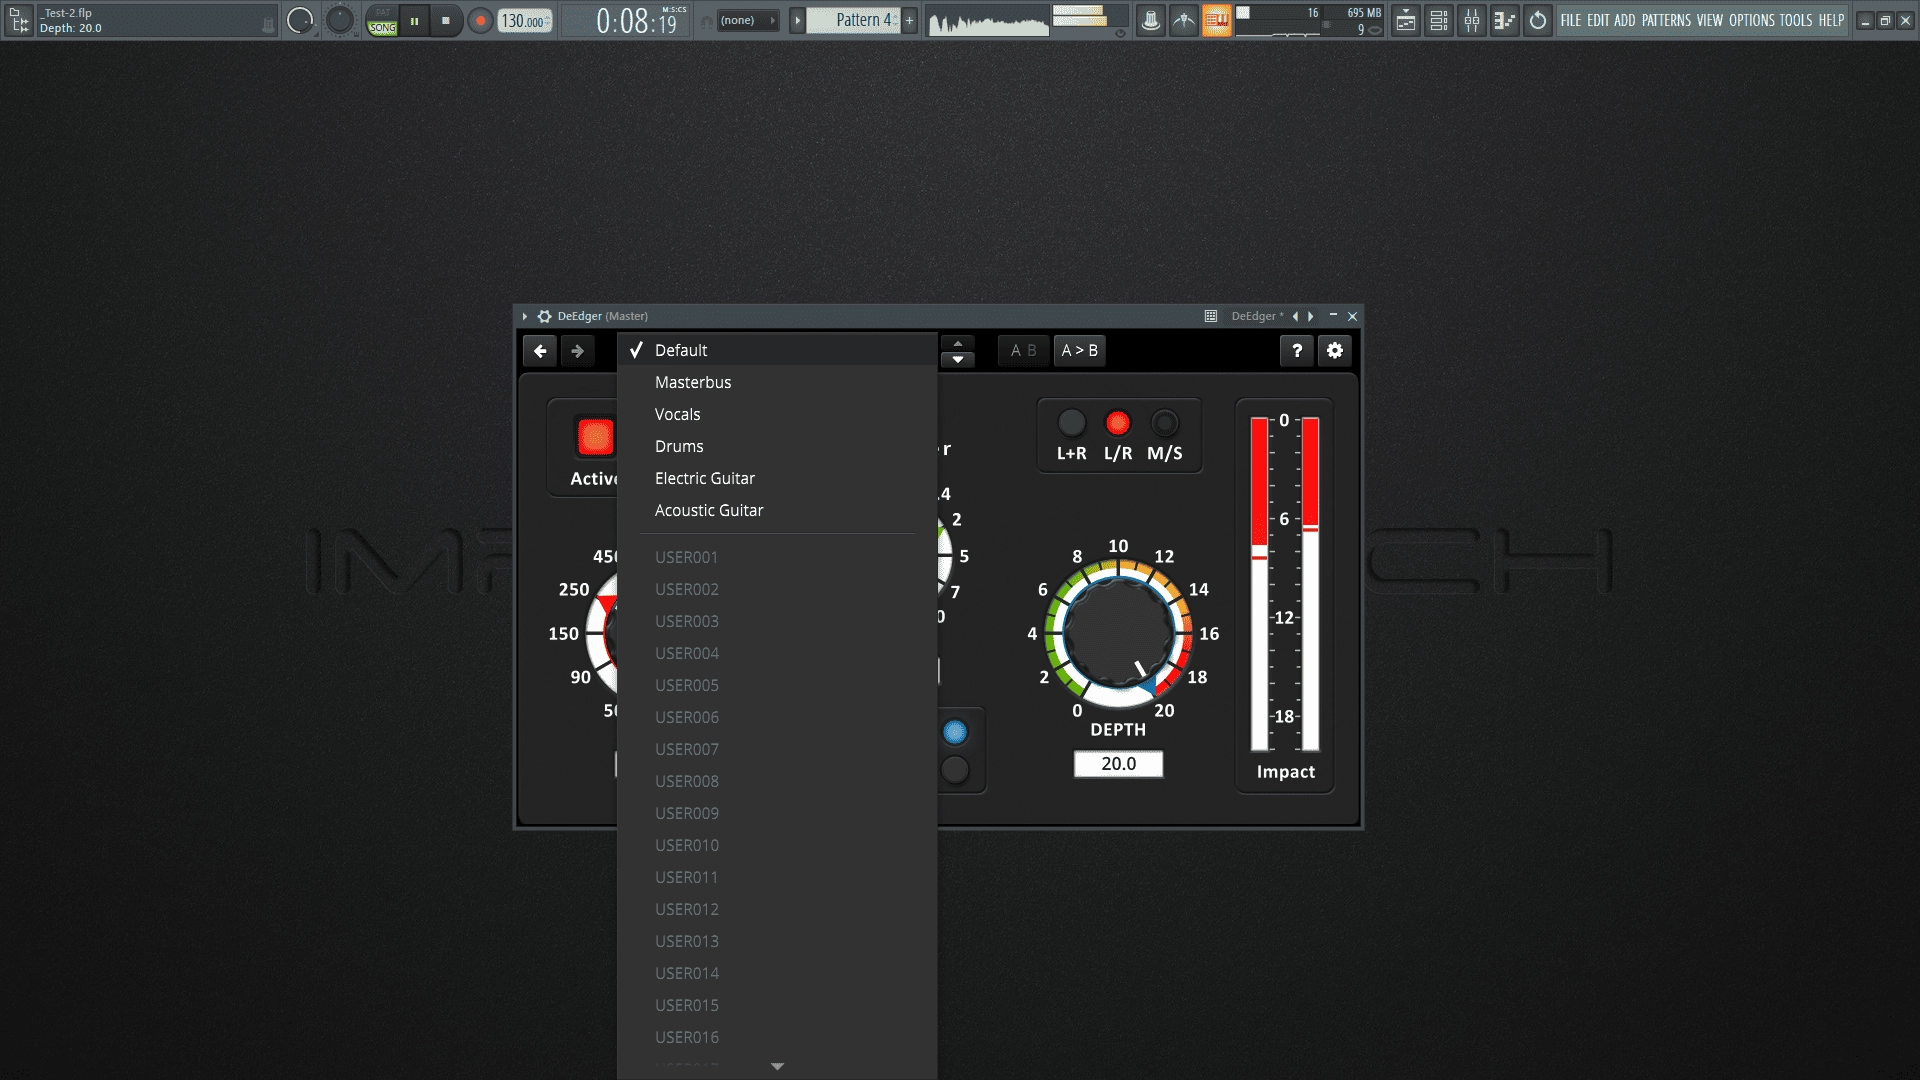Open the ADD menu
Image resolution: width=1920 pixels, height=1080 pixels.
pyautogui.click(x=1625, y=20)
